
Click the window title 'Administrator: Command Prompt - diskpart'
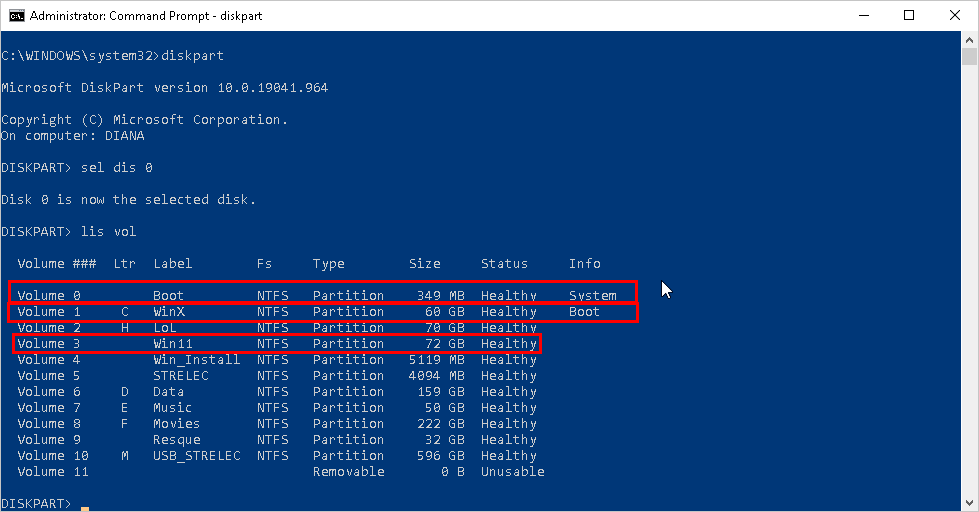tap(146, 16)
